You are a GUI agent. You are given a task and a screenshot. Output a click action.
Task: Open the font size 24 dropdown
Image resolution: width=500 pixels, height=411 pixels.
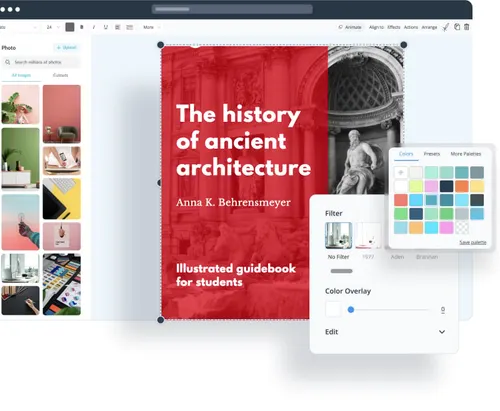tap(53, 27)
